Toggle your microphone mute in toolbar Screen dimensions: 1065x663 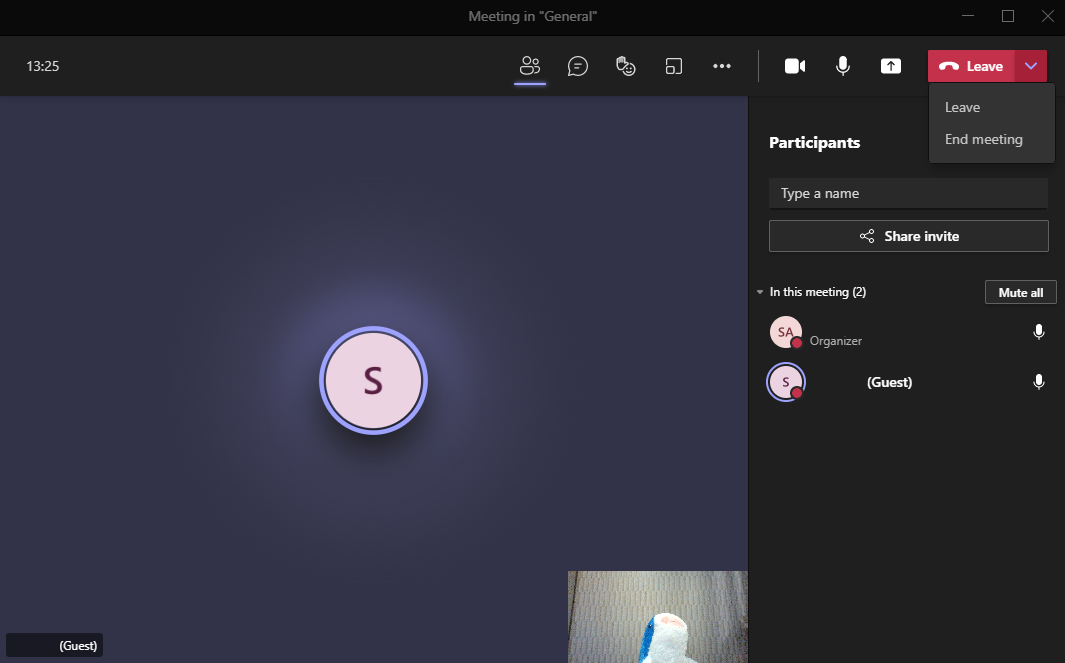click(843, 66)
